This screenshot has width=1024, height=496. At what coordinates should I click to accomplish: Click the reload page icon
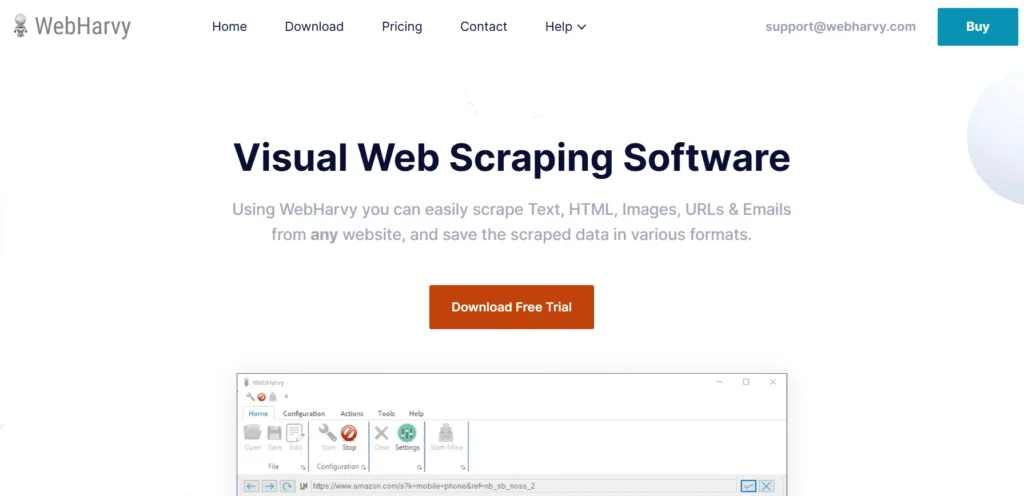(x=287, y=486)
